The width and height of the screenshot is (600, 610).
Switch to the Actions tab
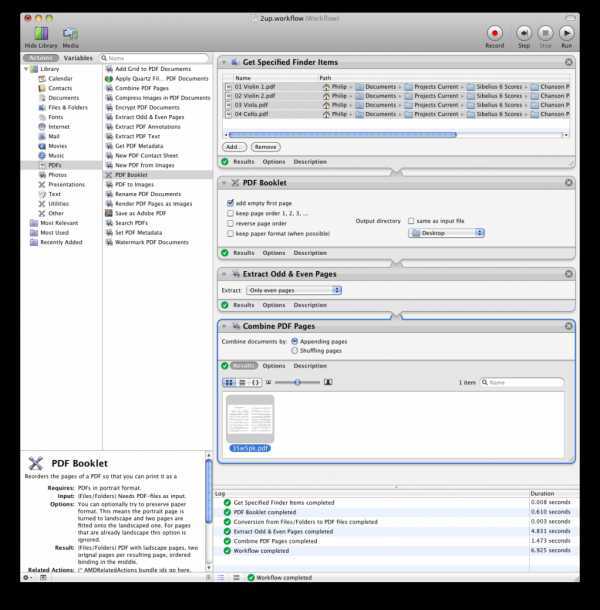41,58
